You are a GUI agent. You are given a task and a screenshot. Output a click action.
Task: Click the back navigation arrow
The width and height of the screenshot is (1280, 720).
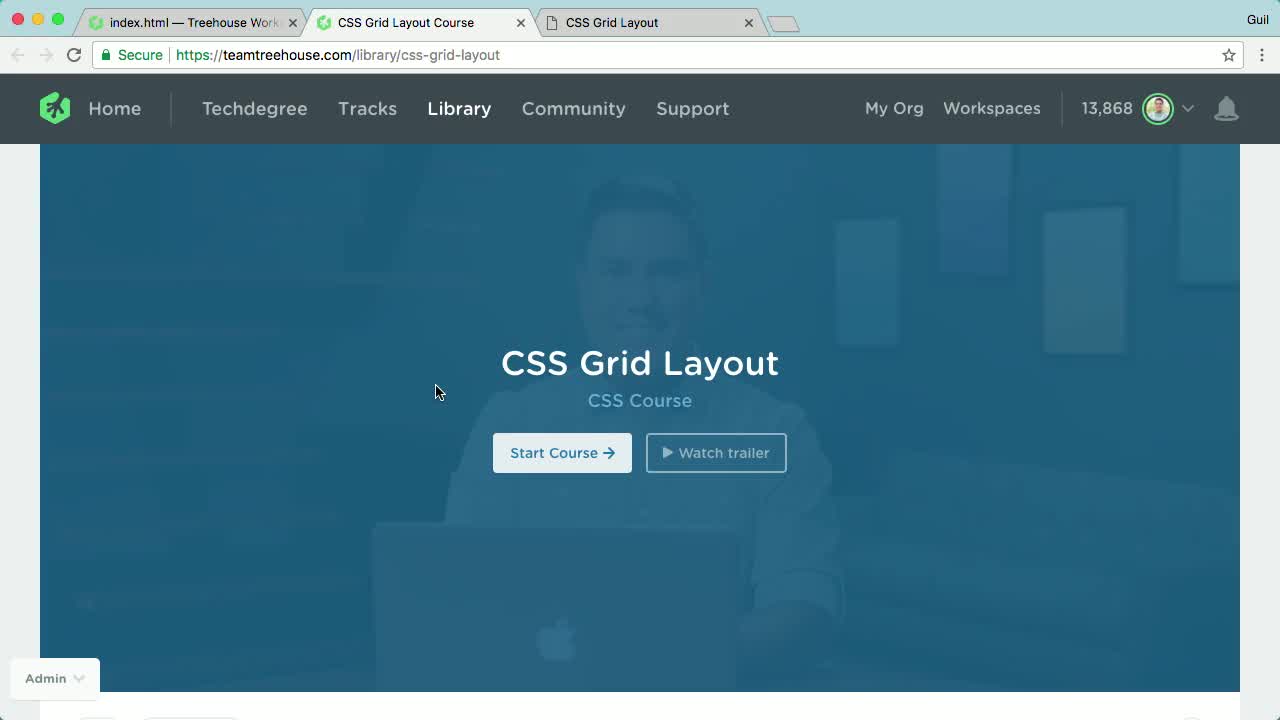click(x=18, y=55)
